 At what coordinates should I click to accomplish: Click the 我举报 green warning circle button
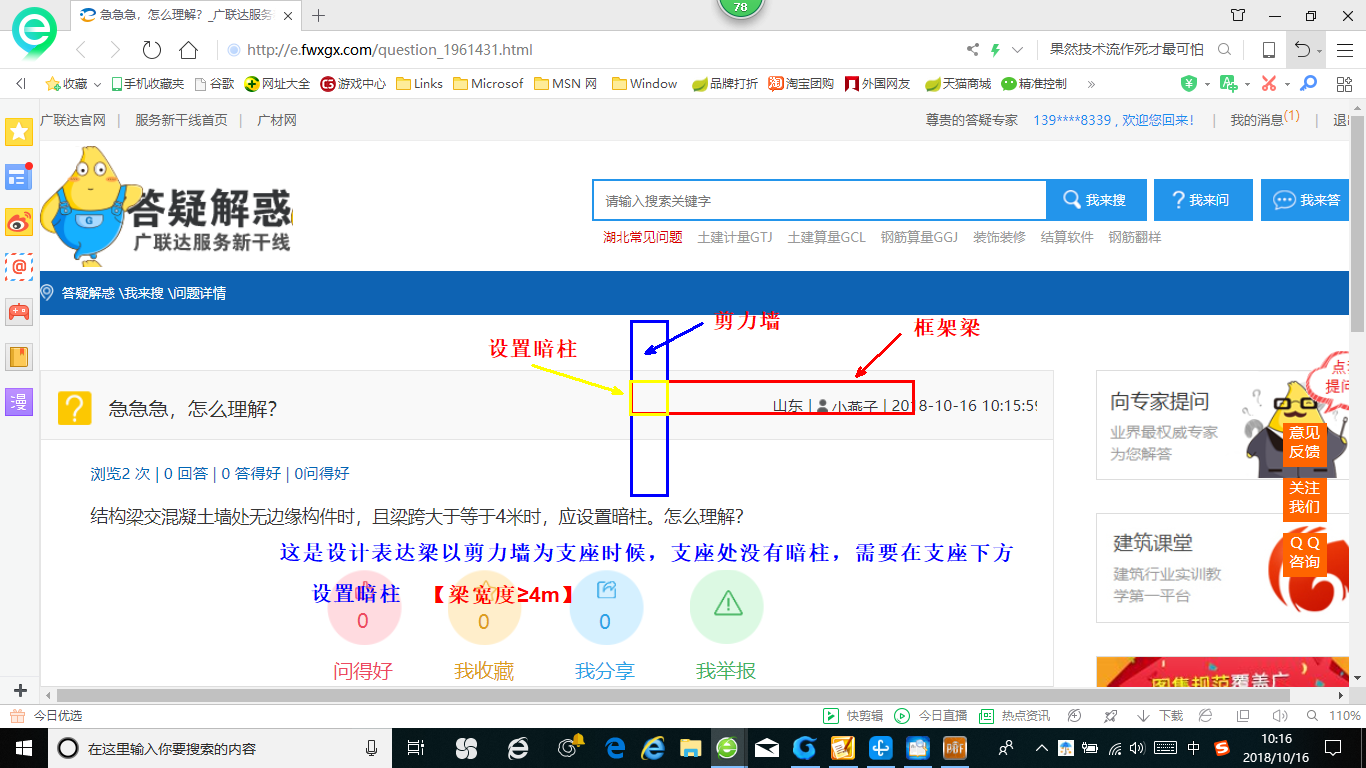(727, 607)
